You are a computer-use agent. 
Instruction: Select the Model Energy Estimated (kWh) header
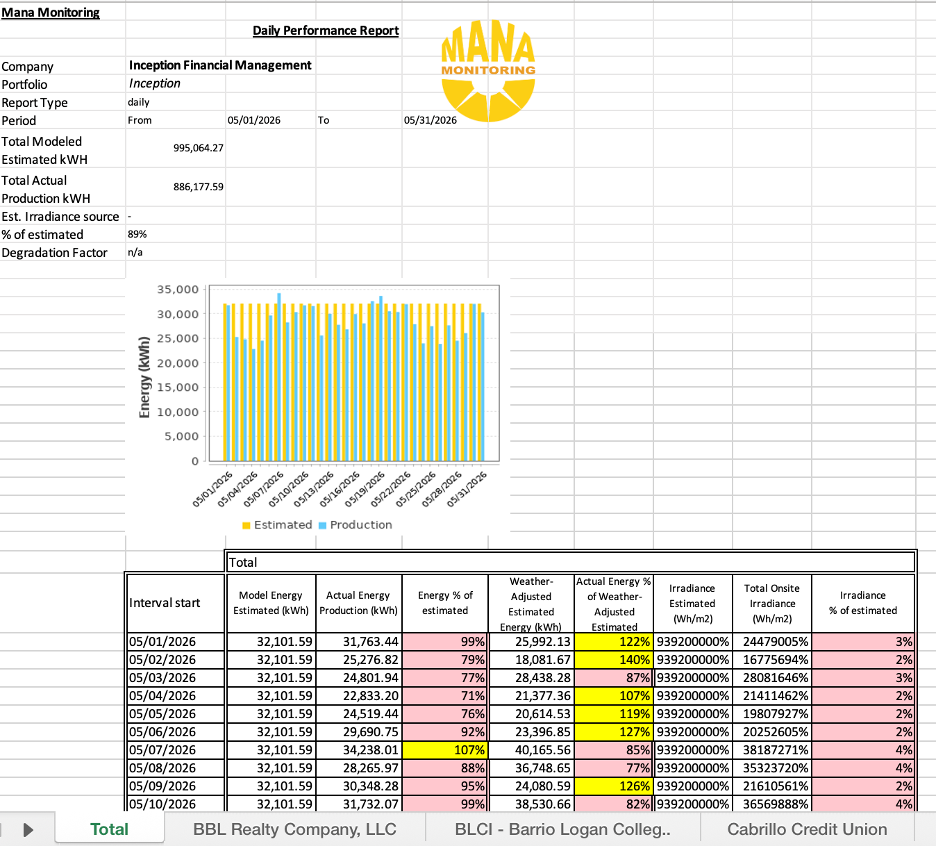click(x=271, y=603)
